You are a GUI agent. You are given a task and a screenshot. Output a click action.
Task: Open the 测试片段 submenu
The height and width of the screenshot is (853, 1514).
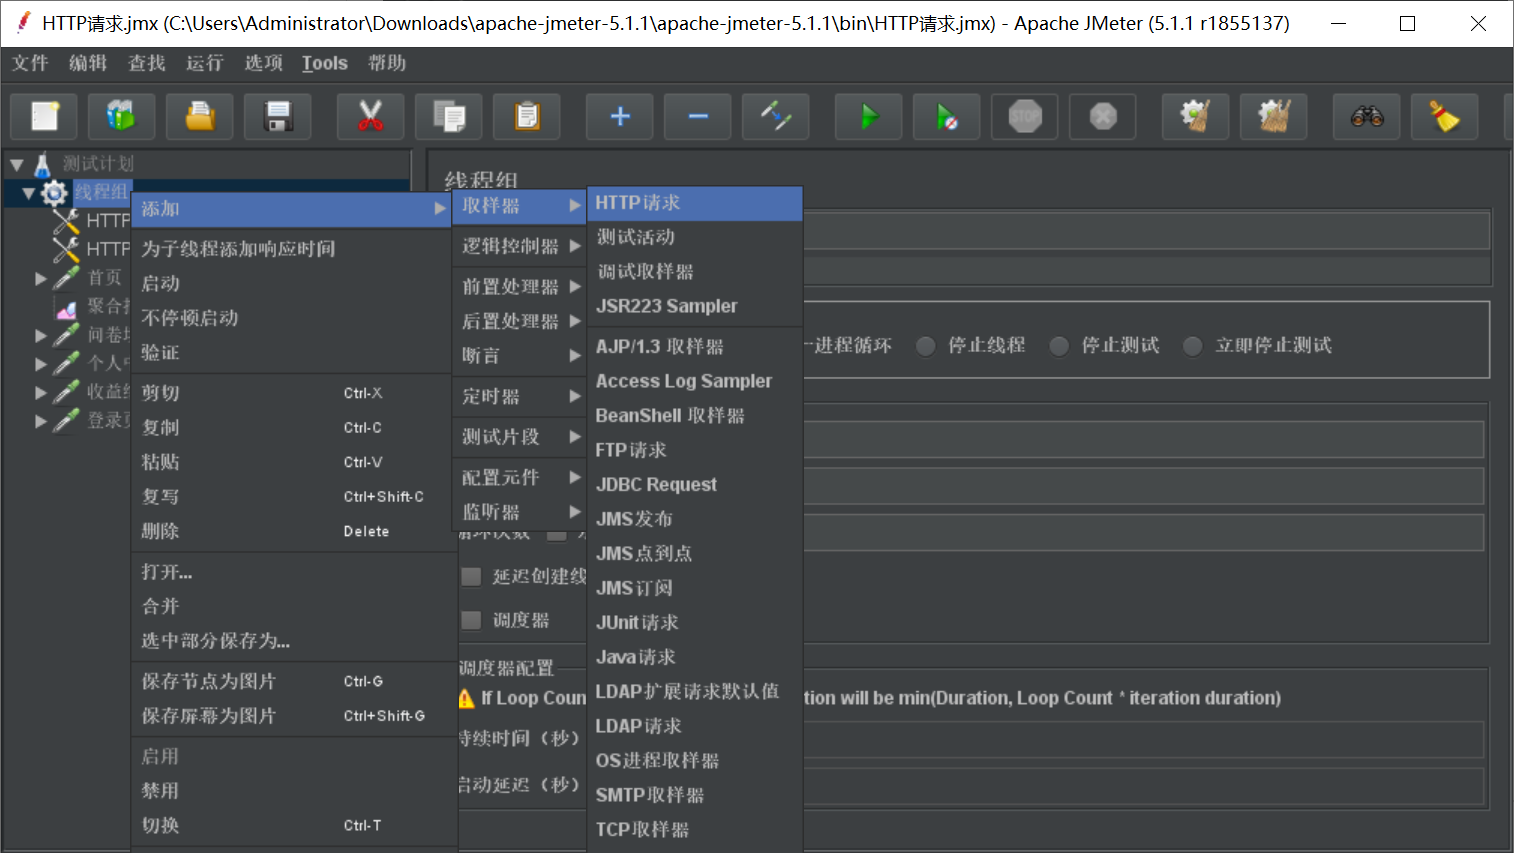[520, 437]
